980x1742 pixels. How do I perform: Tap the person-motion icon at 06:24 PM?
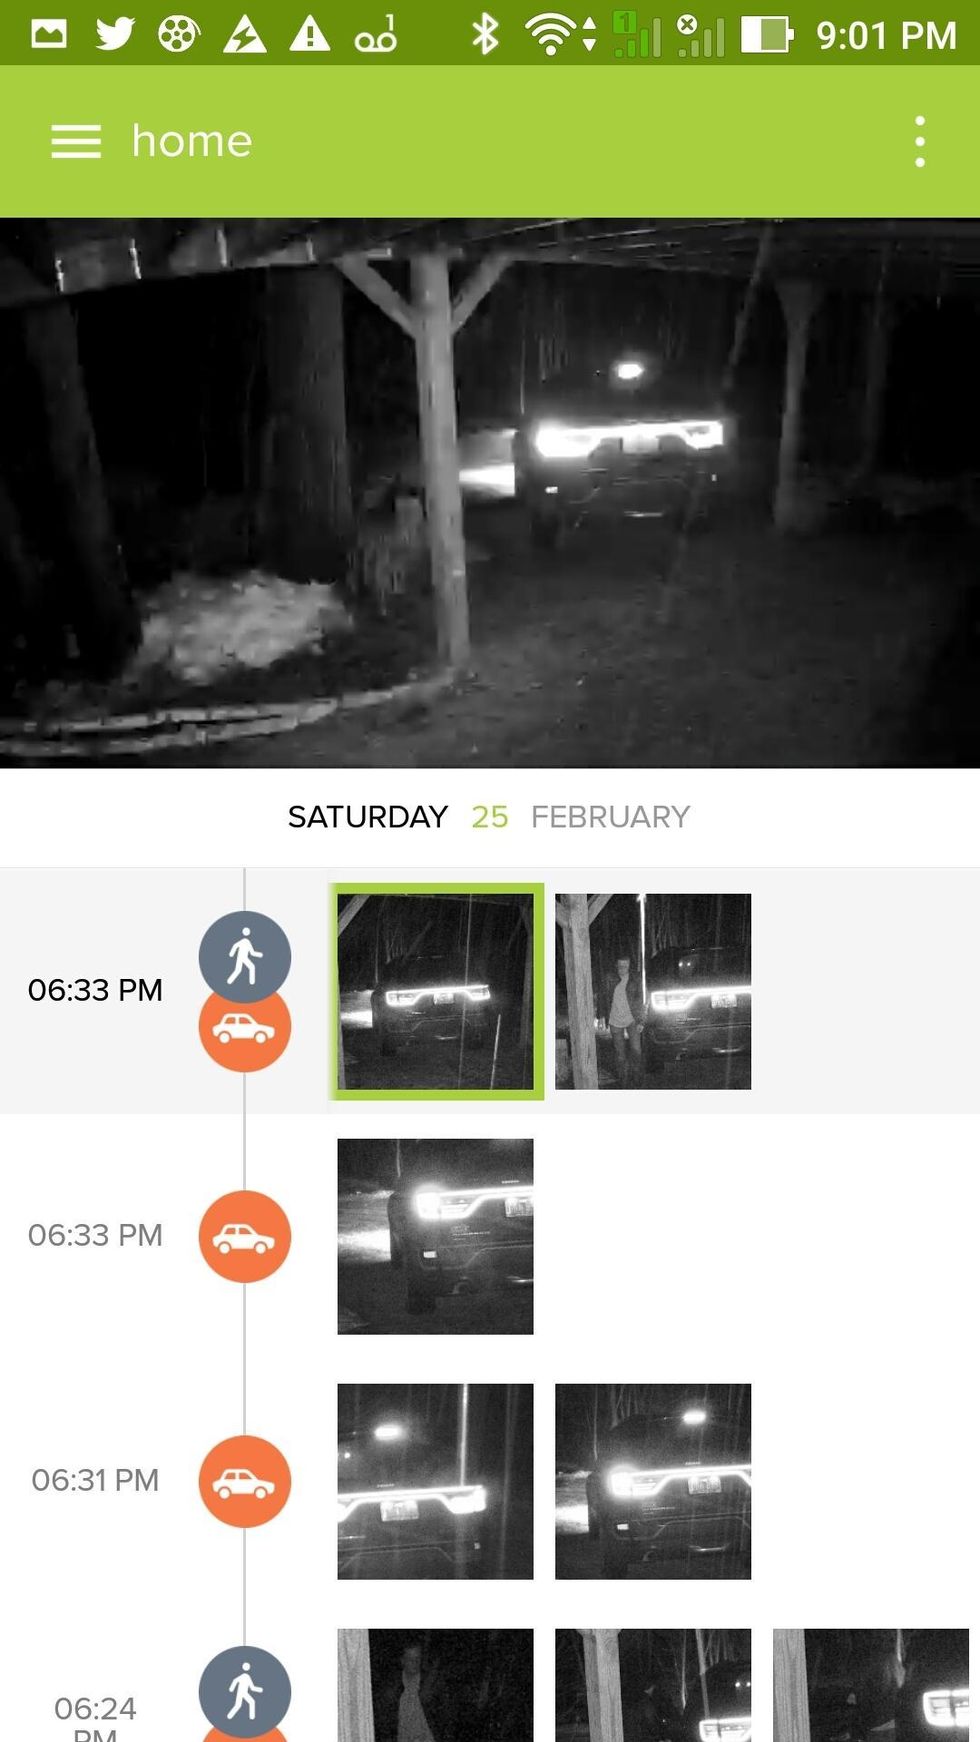[x=245, y=1691]
